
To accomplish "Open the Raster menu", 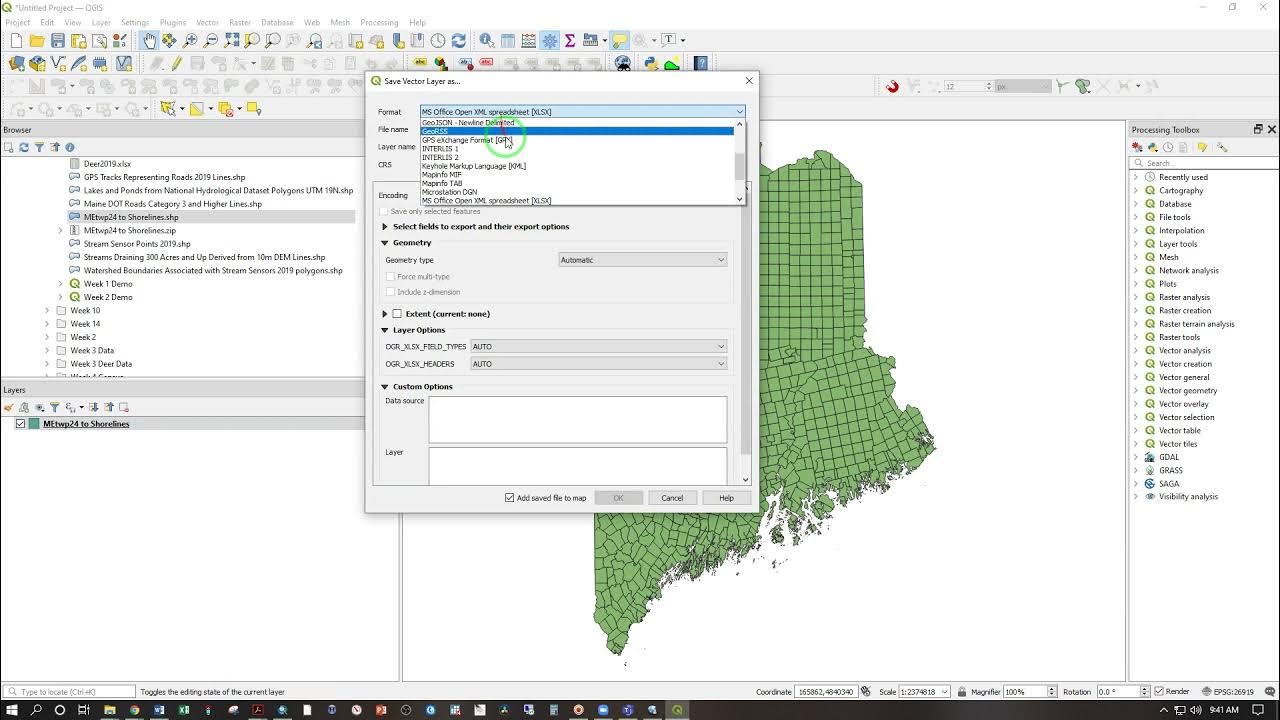I will pos(240,22).
